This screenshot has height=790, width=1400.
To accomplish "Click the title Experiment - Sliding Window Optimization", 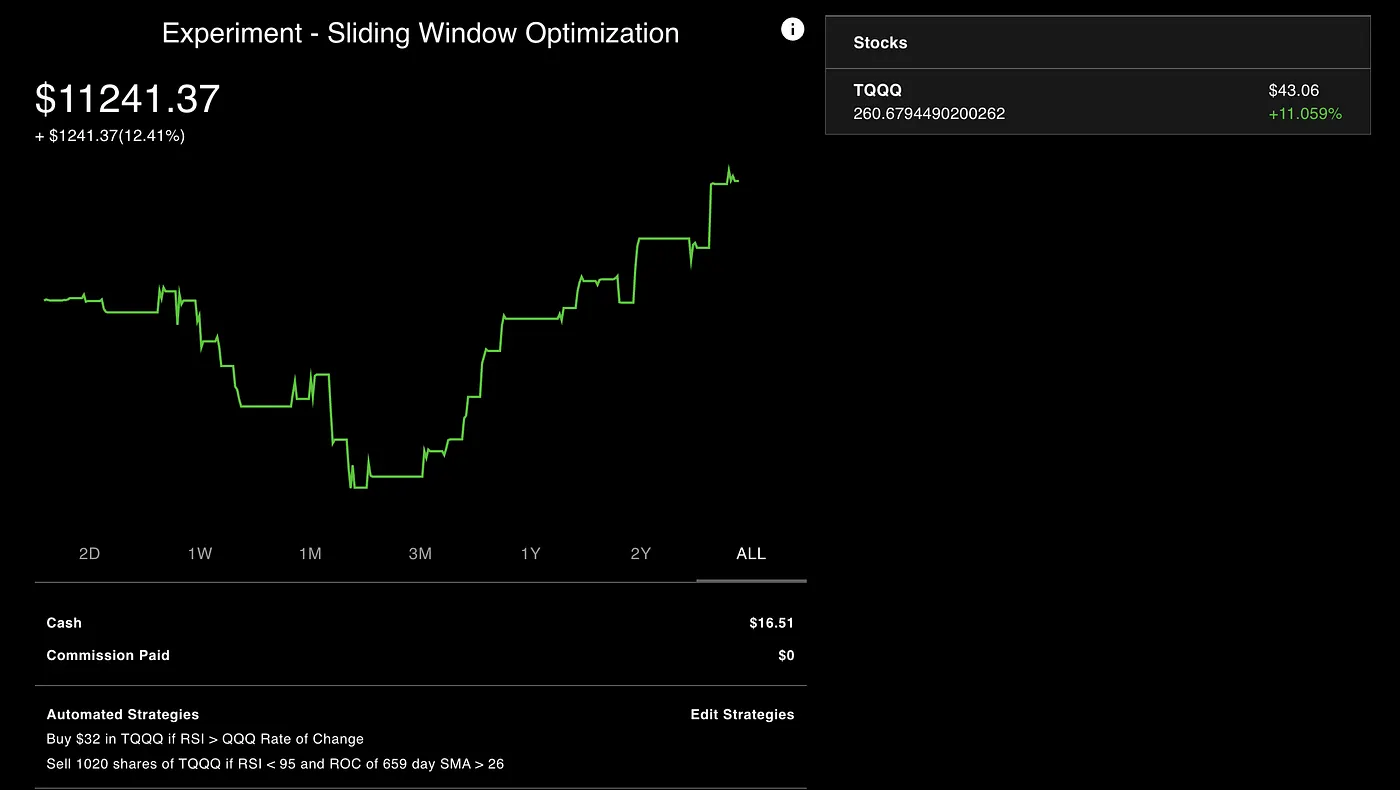I will click(x=420, y=33).
